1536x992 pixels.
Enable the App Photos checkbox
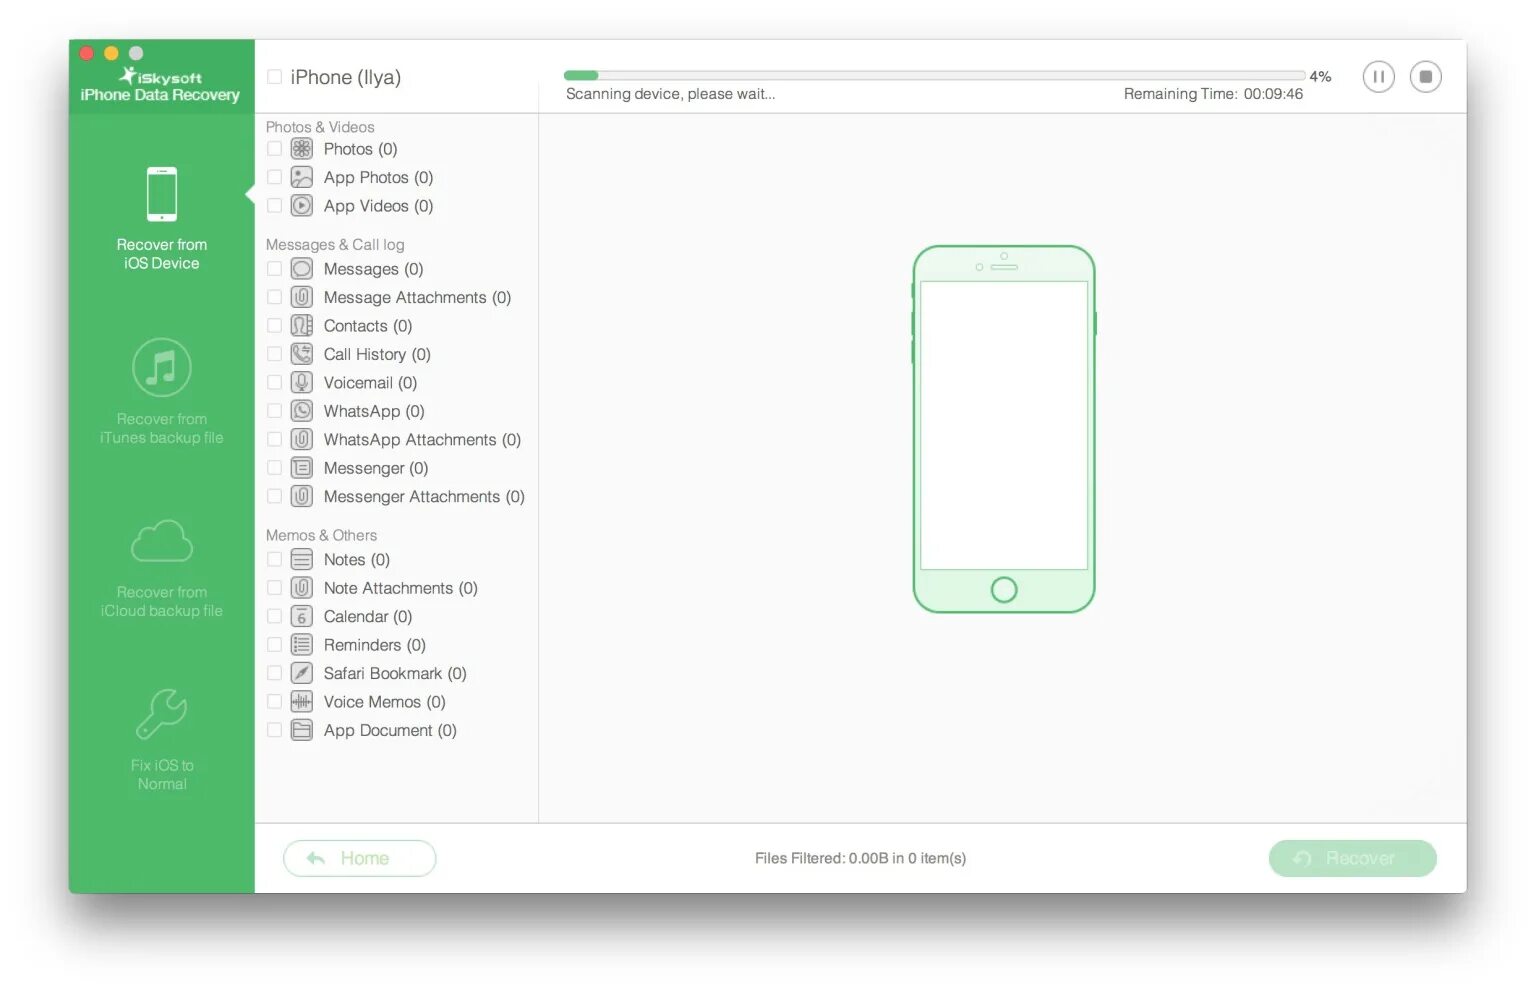coord(274,178)
